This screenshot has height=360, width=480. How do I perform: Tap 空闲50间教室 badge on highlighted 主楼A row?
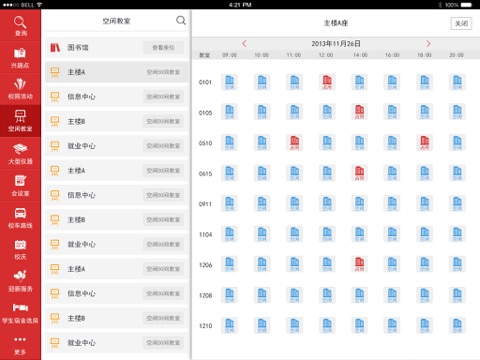click(163, 72)
